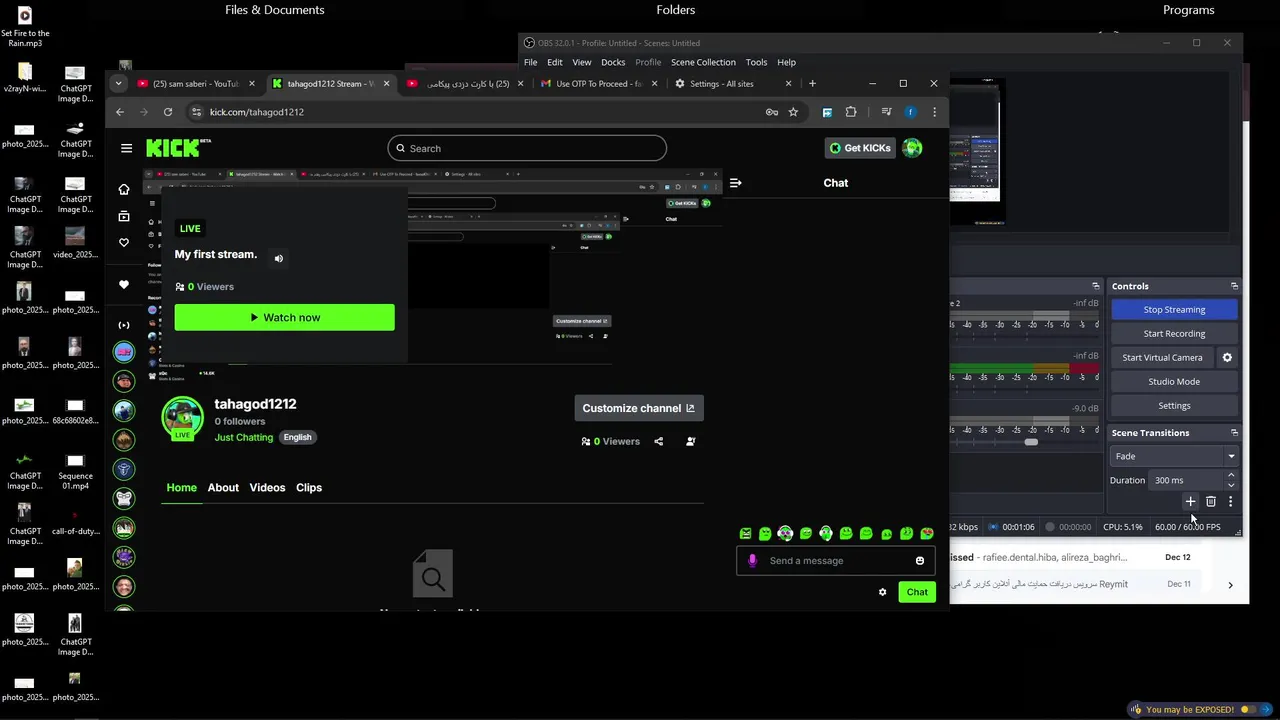Switch to Settings - All sites tab
The height and width of the screenshot is (720, 1280).
[735, 84]
